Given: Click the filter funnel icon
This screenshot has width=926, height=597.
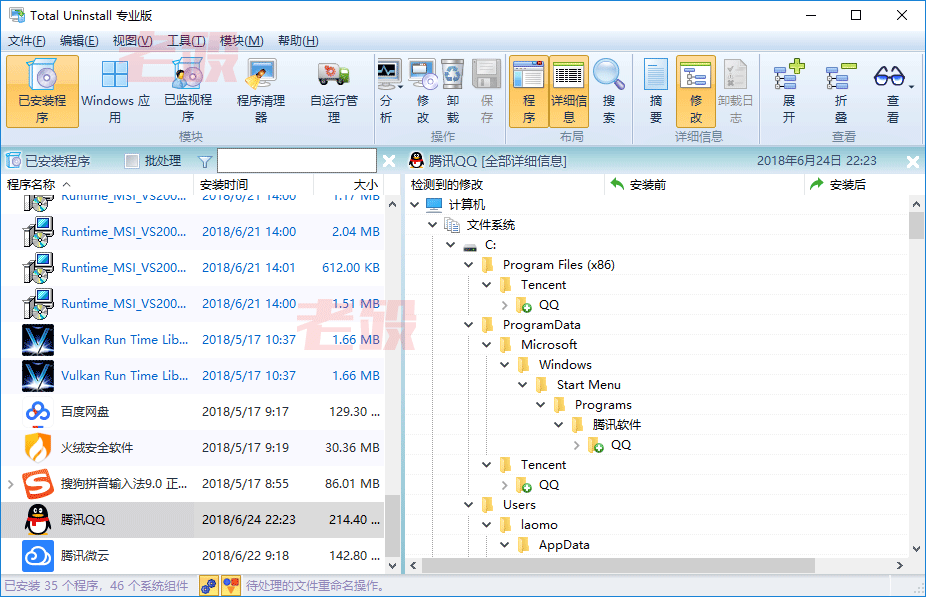Looking at the screenshot, I should (205, 161).
